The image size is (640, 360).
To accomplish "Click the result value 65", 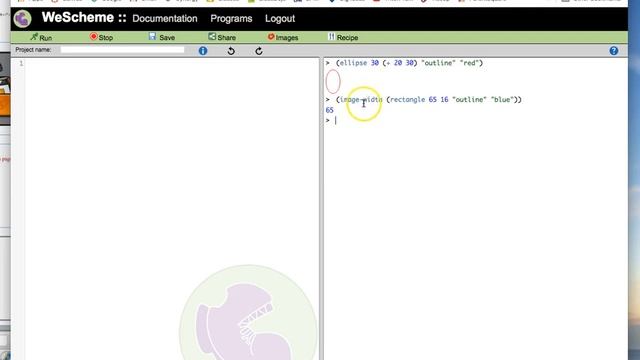I will [330, 110].
